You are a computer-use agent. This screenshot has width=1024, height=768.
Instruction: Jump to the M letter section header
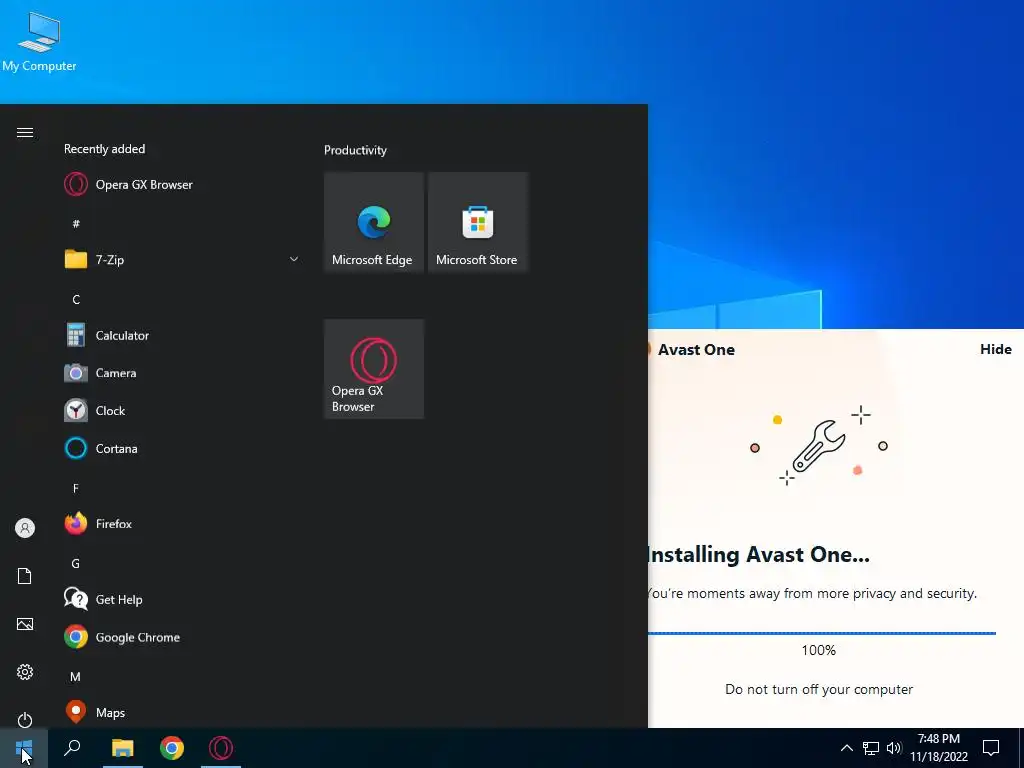click(76, 677)
